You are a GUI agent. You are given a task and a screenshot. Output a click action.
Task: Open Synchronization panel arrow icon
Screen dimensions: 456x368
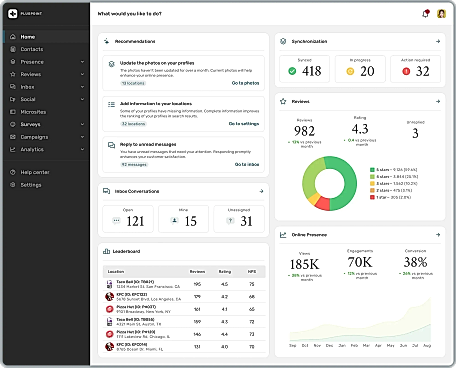[438, 41]
